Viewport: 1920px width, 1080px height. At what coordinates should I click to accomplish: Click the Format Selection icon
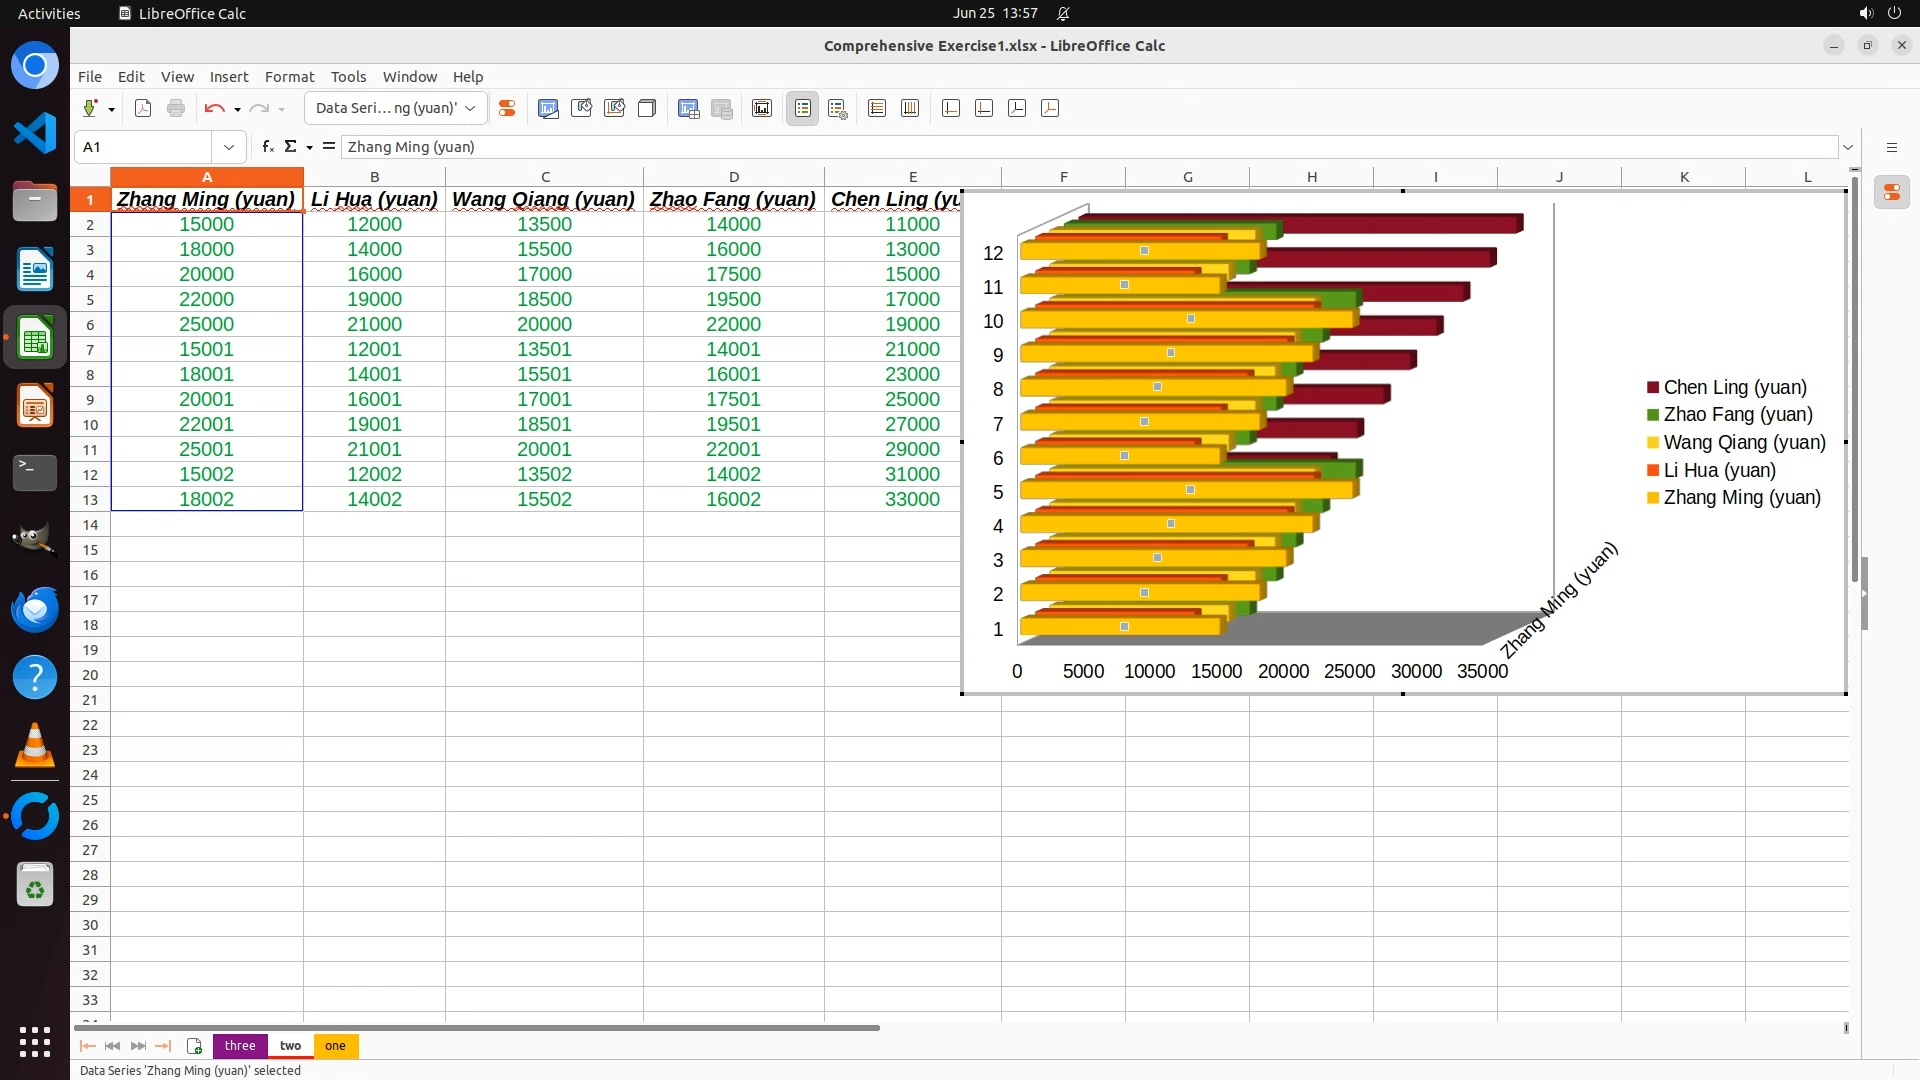(x=507, y=109)
